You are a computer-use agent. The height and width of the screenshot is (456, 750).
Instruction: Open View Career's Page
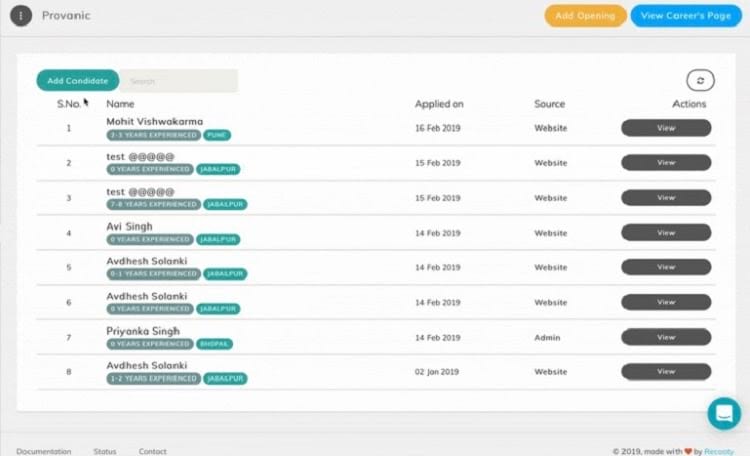point(685,16)
